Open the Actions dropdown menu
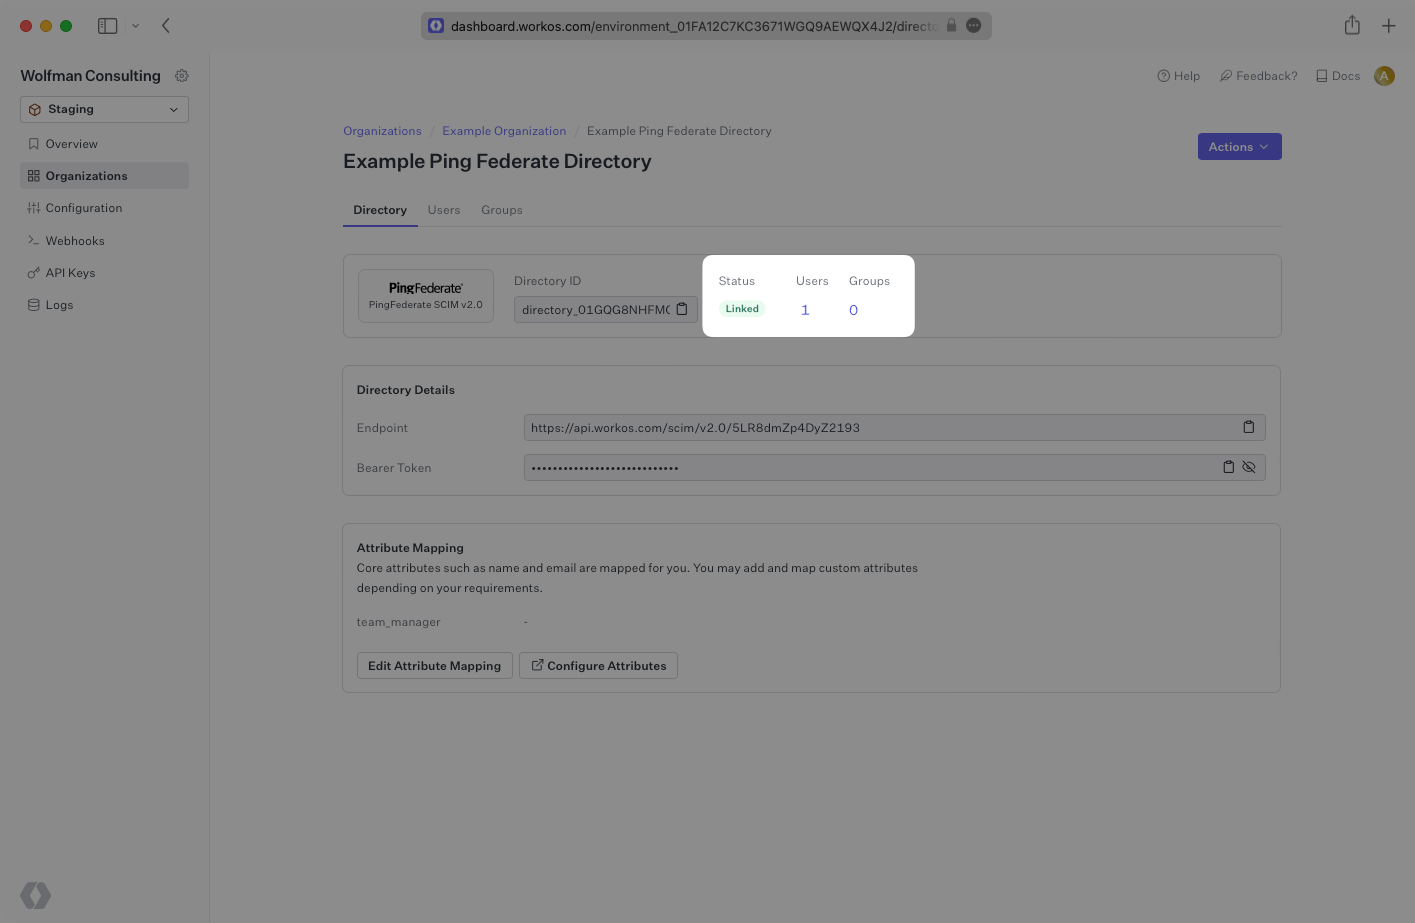The image size is (1415, 923). 1239,146
